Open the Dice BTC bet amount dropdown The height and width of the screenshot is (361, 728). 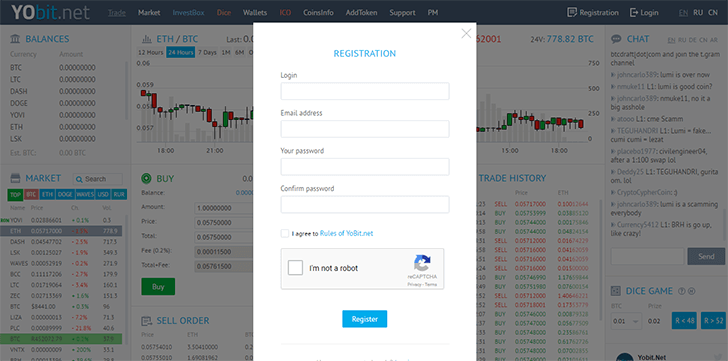(626, 321)
